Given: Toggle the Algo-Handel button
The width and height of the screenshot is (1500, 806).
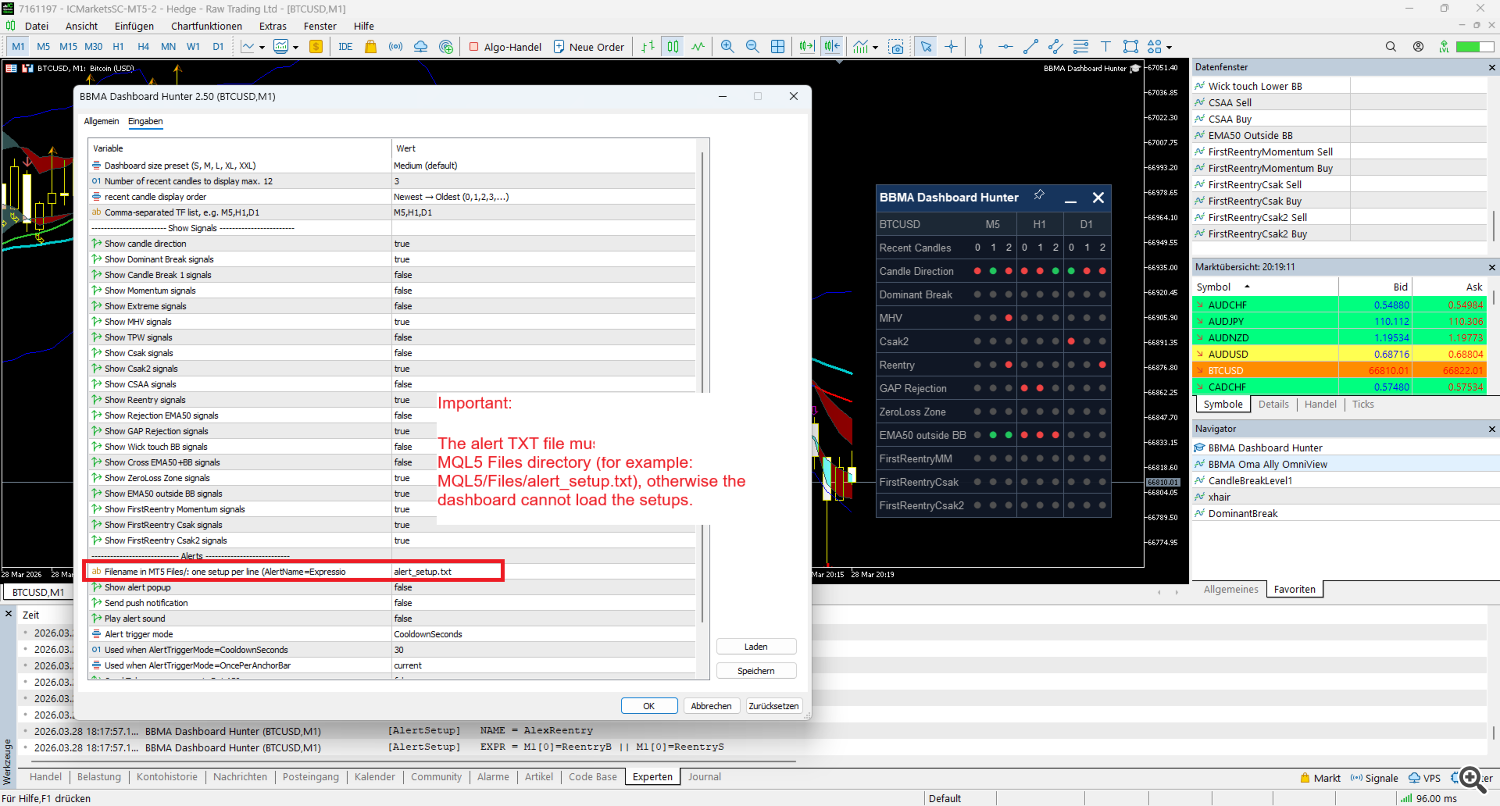Looking at the screenshot, I should coord(506,46).
